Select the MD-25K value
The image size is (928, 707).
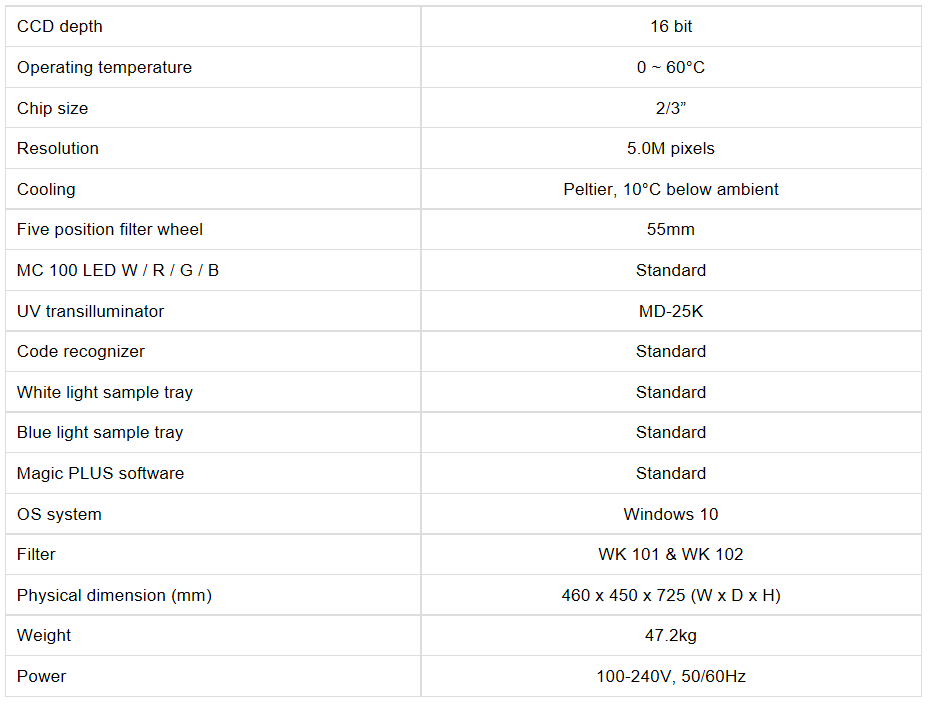click(x=671, y=311)
